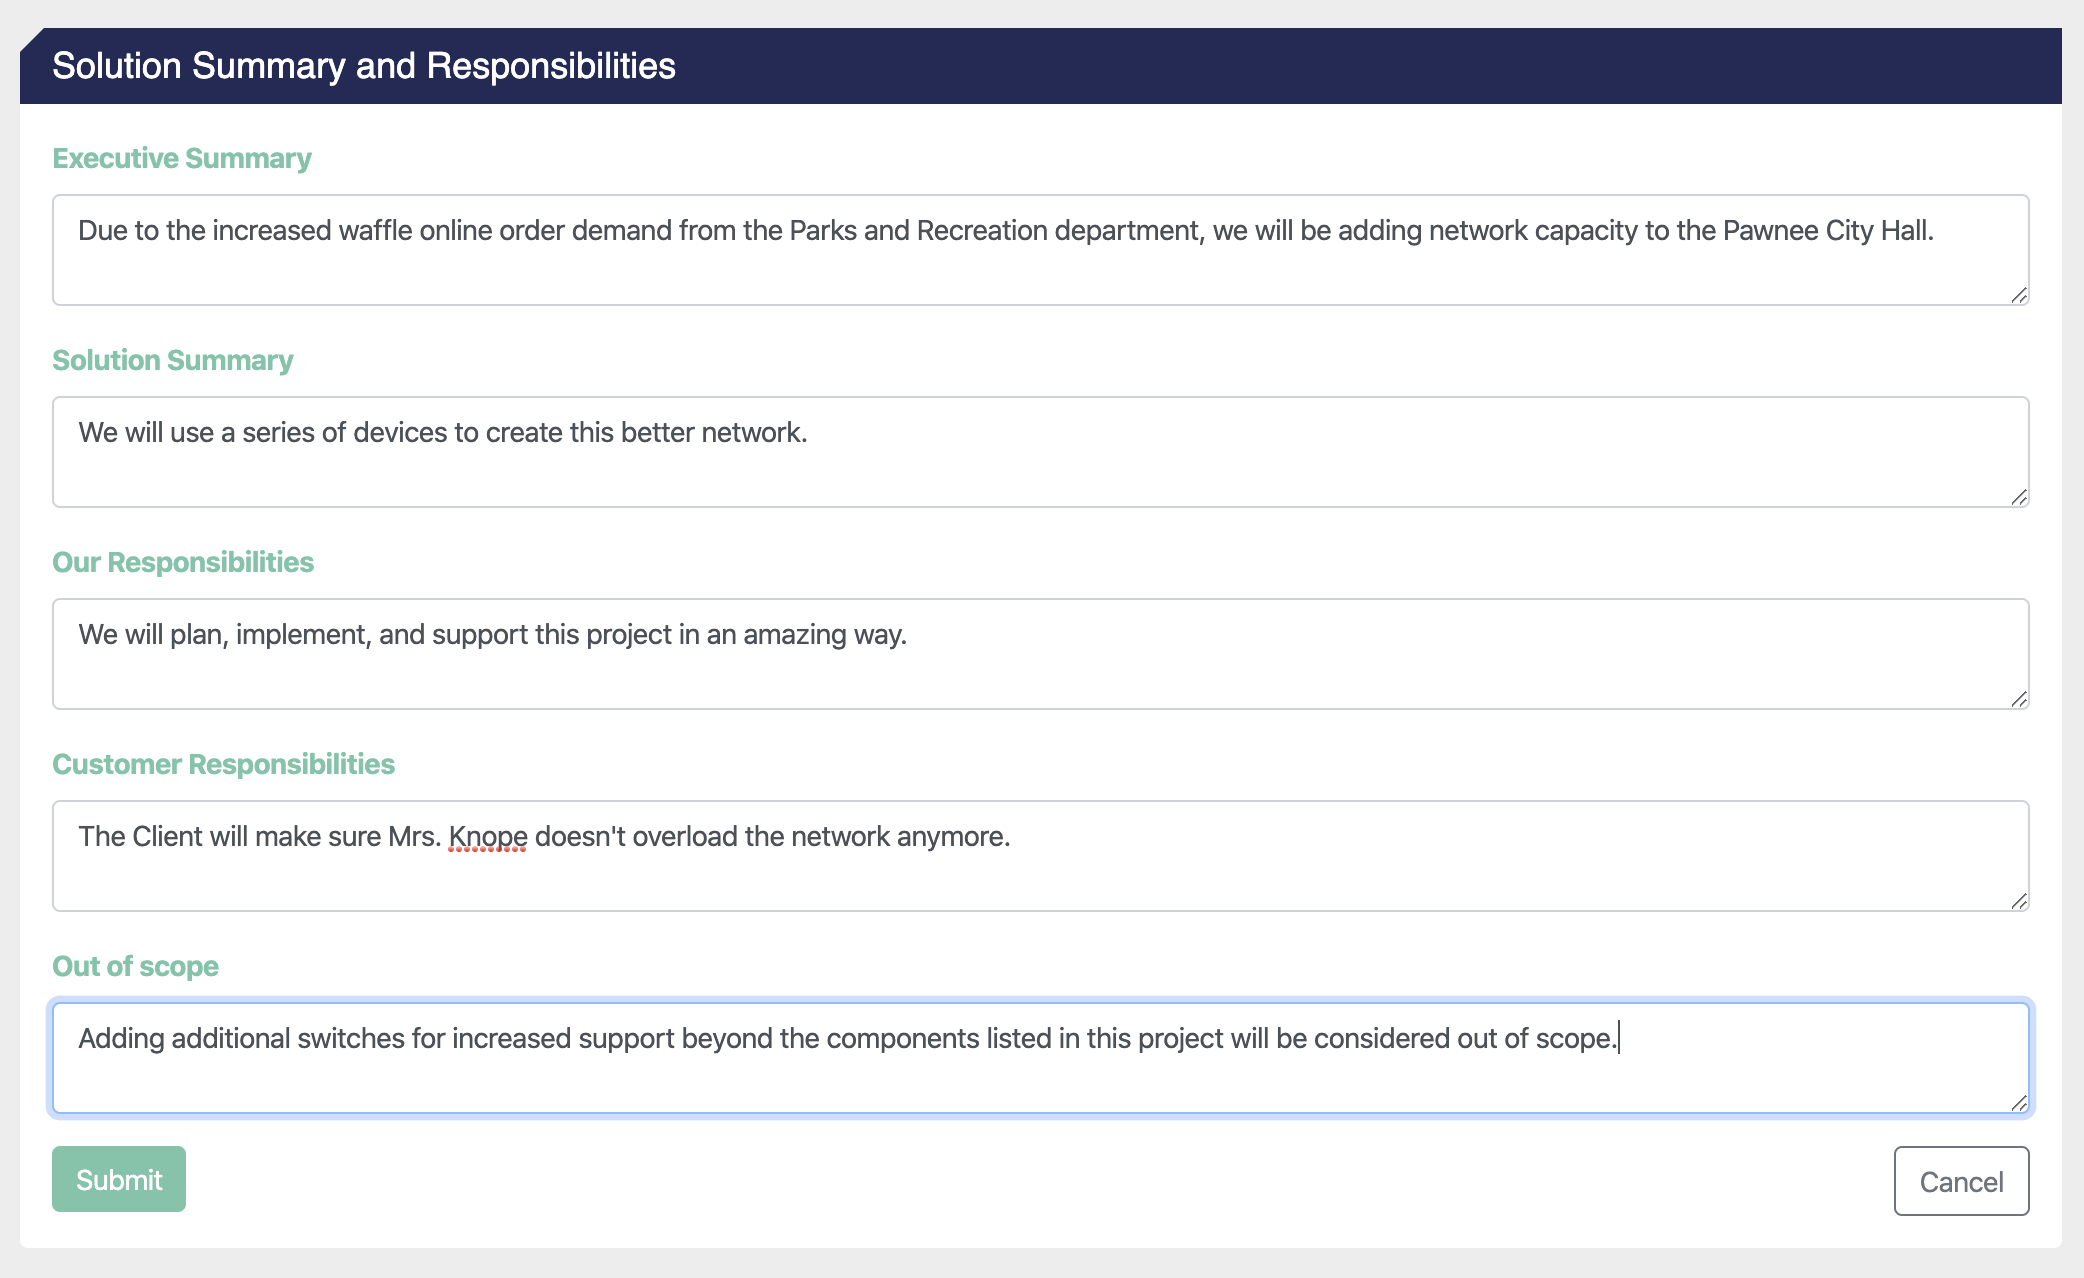
Task: Grab the Executive Summary resize handle
Action: point(2019,295)
